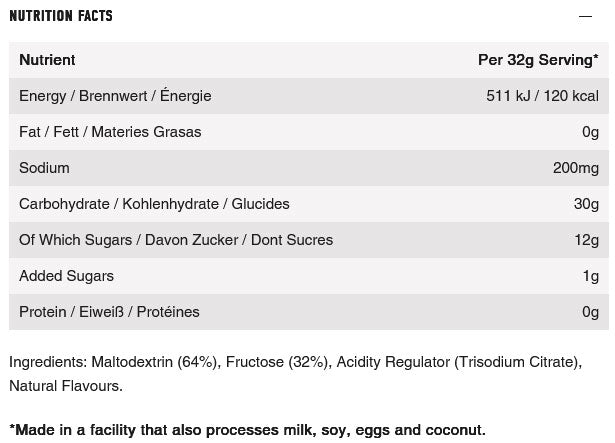Click the 30g carbohydrate value

pyautogui.click(x=586, y=204)
